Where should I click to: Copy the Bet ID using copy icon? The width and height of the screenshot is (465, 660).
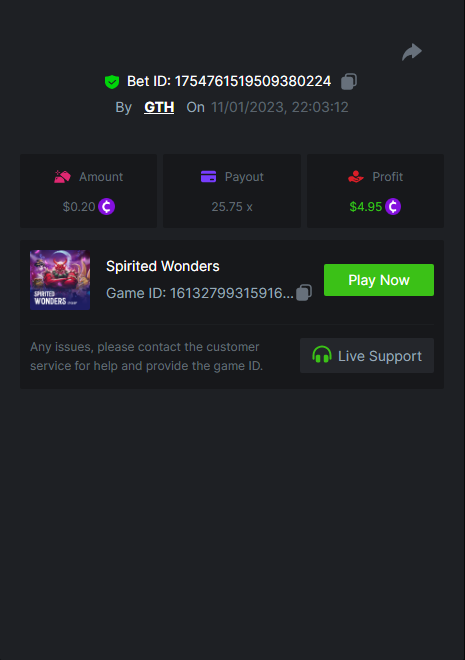pyautogui.click(x=349, y=81)
